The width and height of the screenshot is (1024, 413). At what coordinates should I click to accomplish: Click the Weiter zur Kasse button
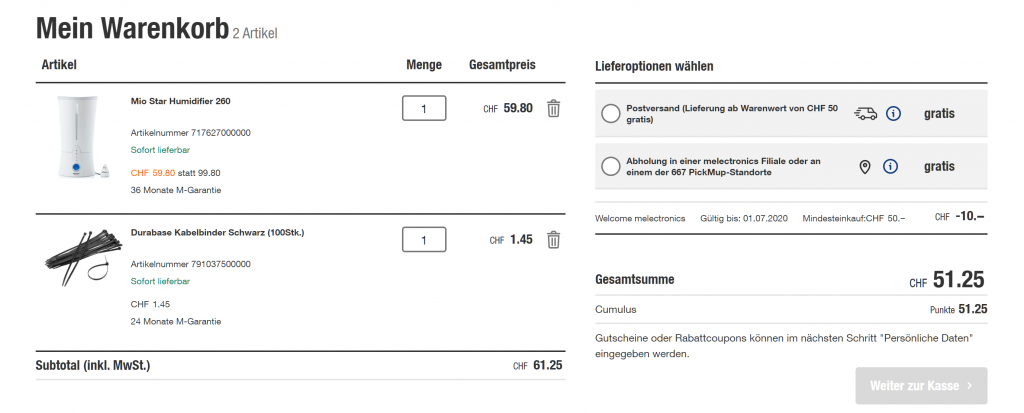coord(921,385)
